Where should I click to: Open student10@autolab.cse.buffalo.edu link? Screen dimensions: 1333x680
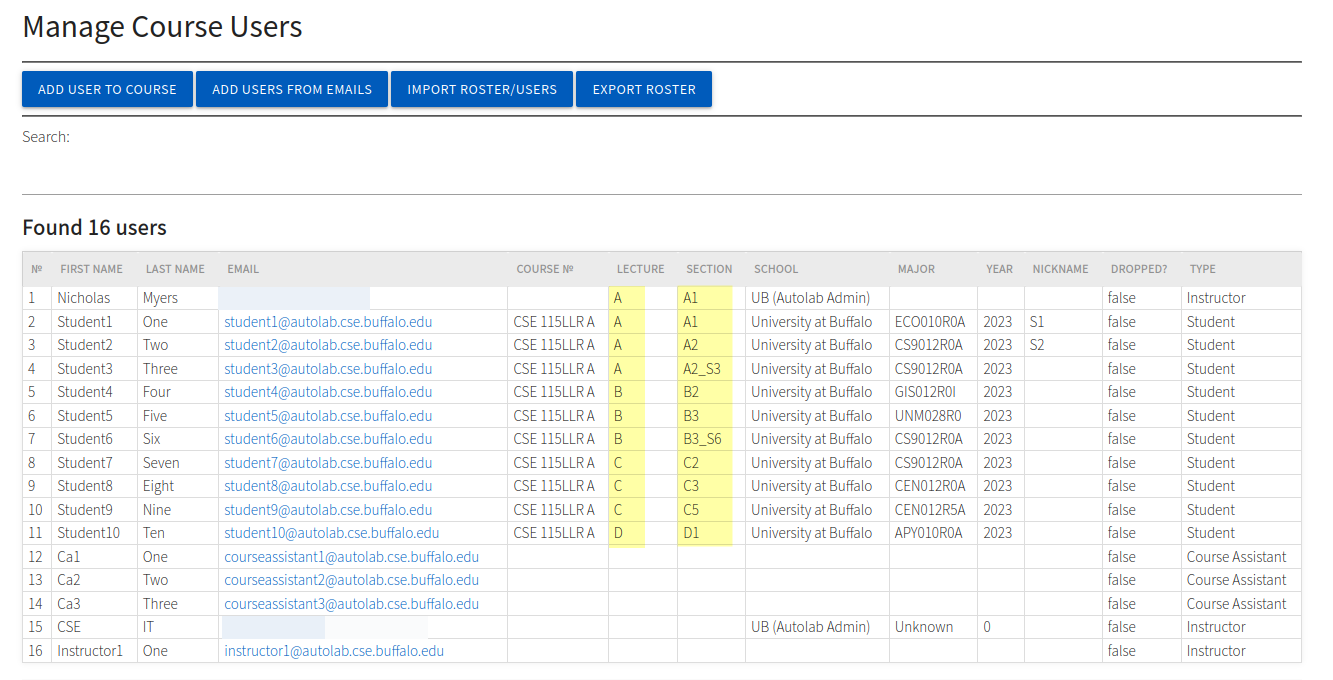(x=332, y=533)
